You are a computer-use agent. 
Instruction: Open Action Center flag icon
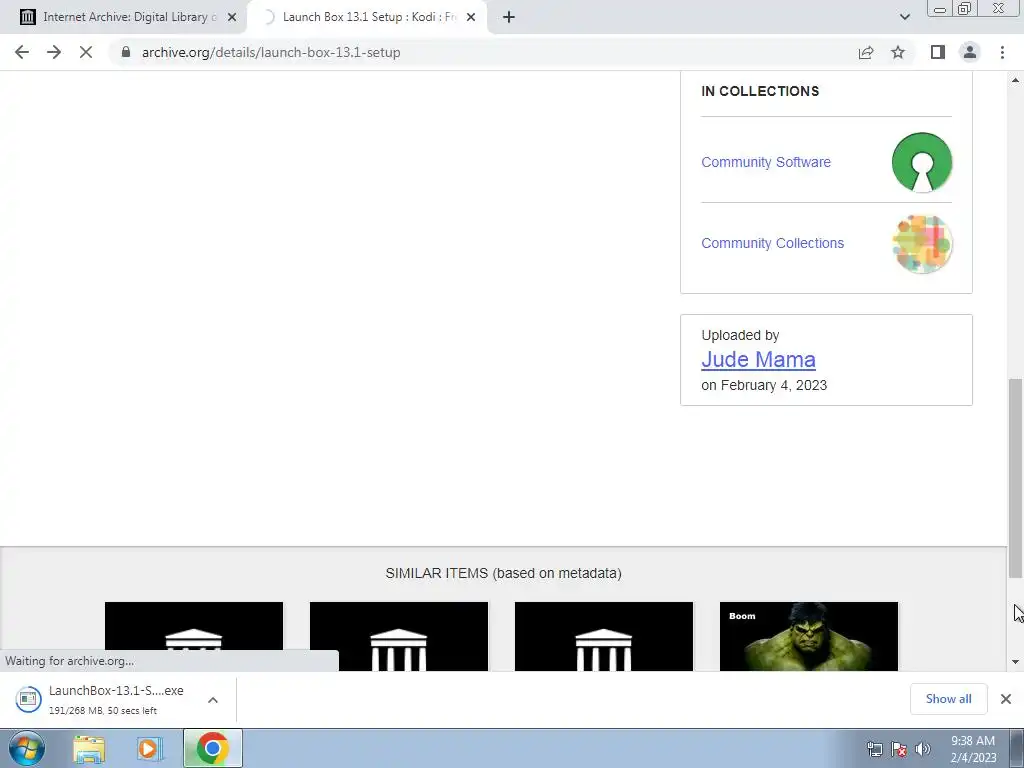899,749
